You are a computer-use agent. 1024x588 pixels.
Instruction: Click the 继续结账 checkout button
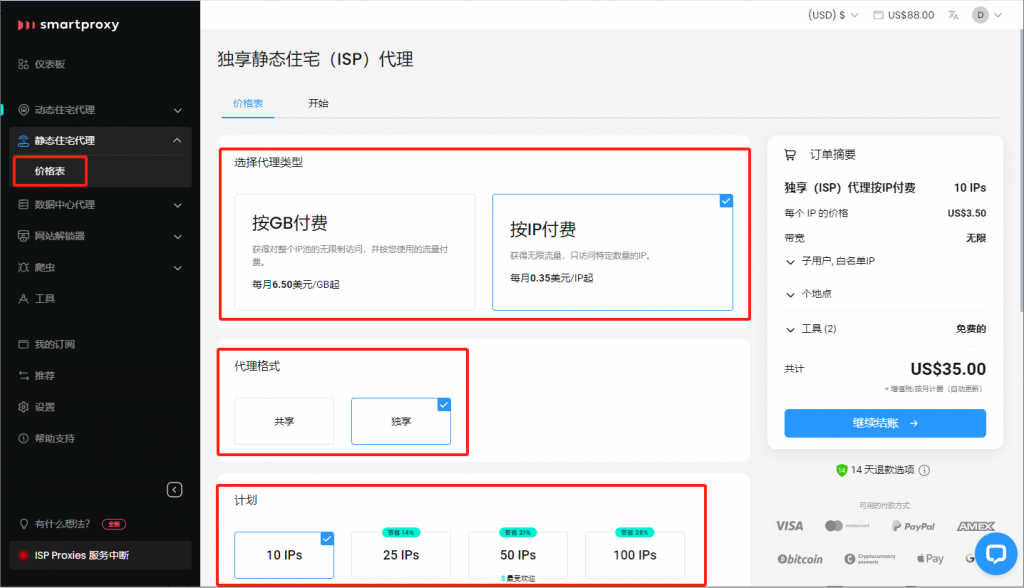click(x=885, y=423)
